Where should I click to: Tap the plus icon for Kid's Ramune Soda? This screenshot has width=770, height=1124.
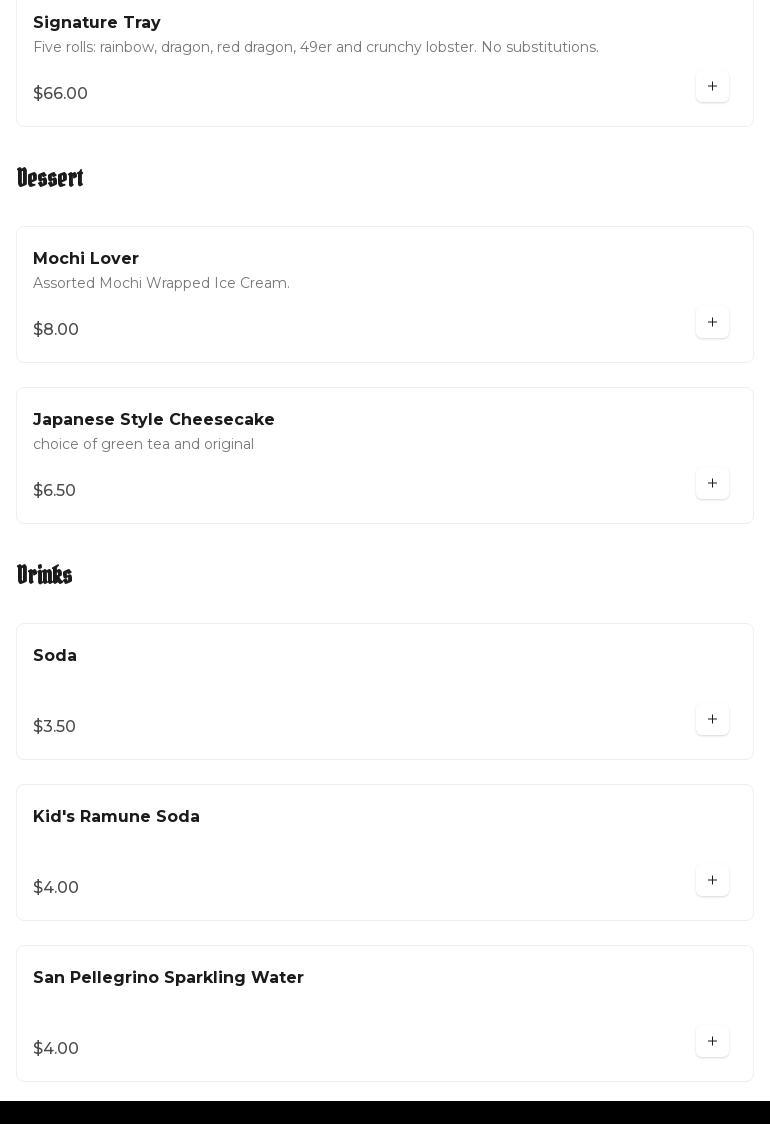712,881
